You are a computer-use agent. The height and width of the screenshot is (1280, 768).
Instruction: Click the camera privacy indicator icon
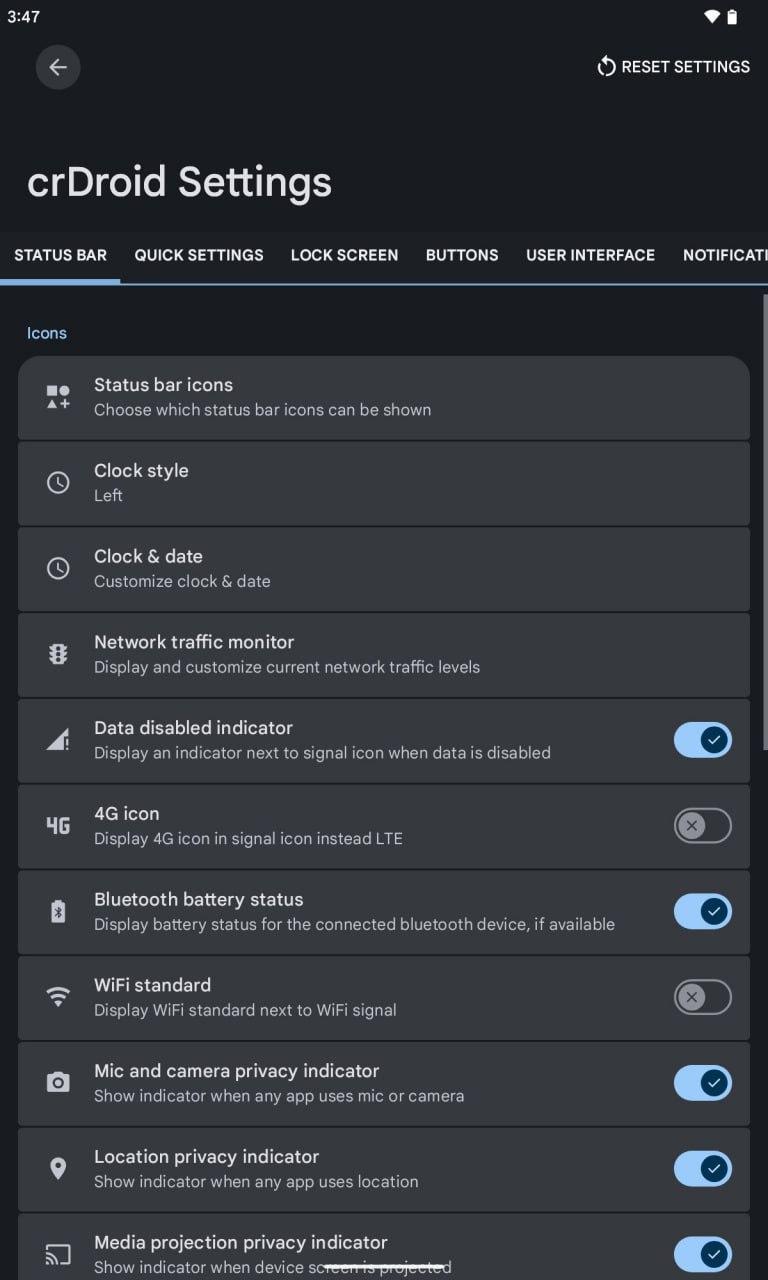pos(58,1083)
